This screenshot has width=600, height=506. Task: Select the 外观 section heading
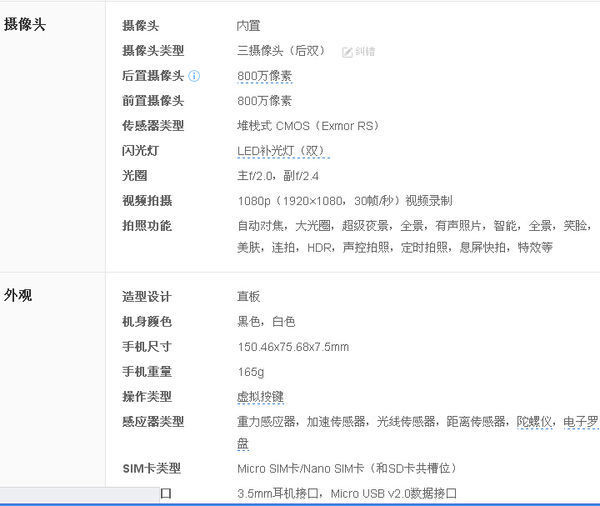pos(18,295)
